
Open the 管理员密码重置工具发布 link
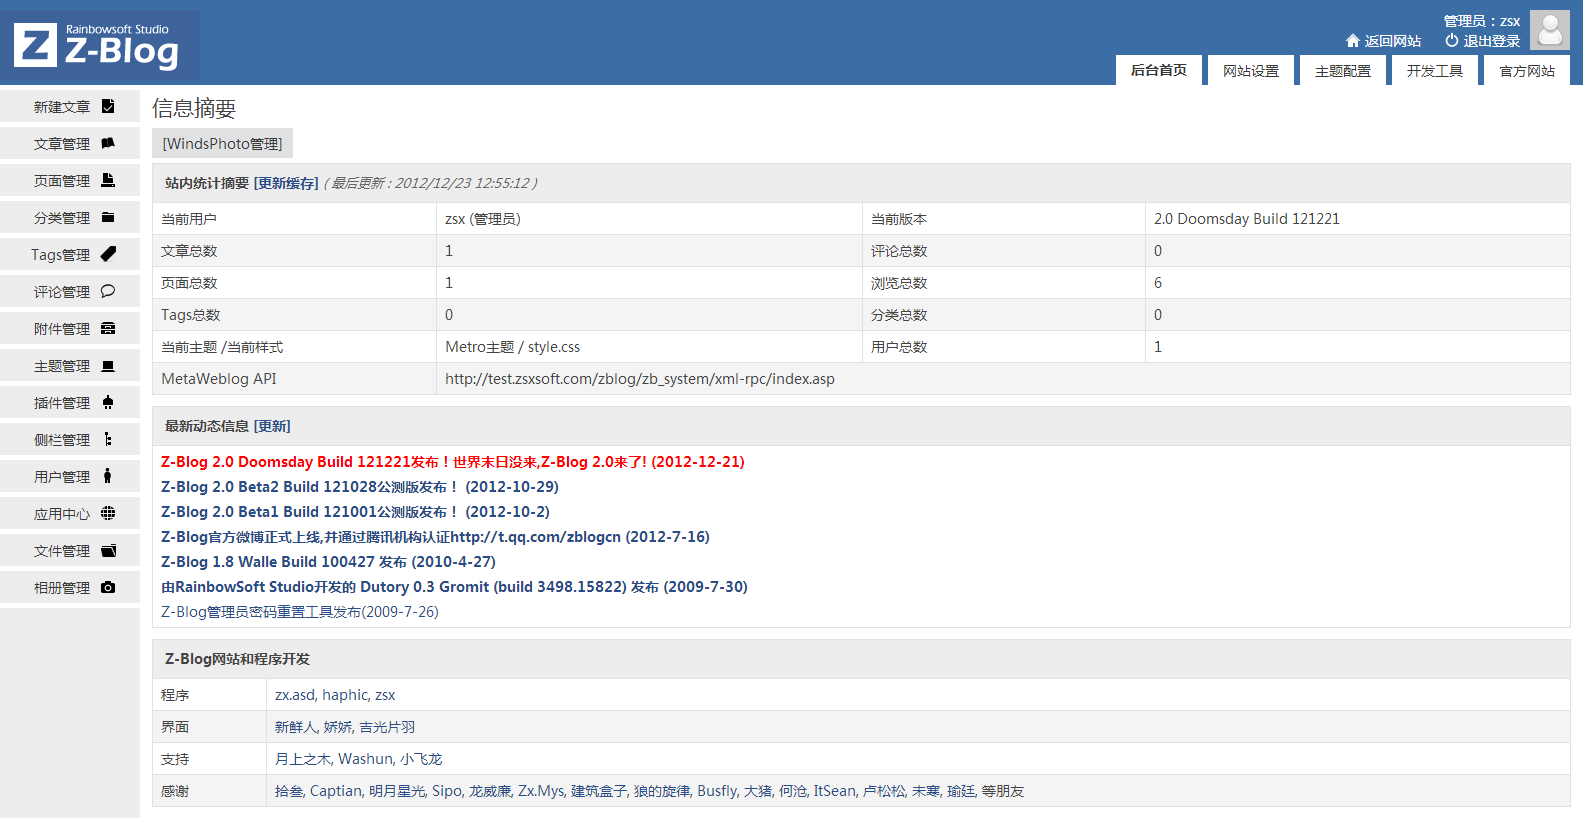tap(300, 612)
